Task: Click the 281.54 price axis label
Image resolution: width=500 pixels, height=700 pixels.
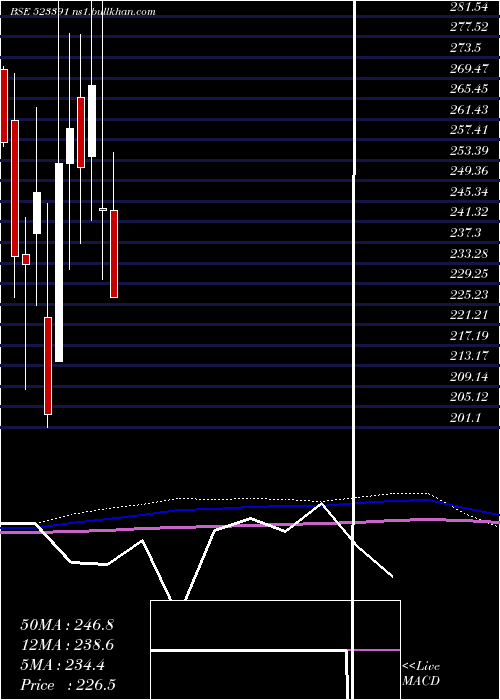Action: tap(469, 6)
